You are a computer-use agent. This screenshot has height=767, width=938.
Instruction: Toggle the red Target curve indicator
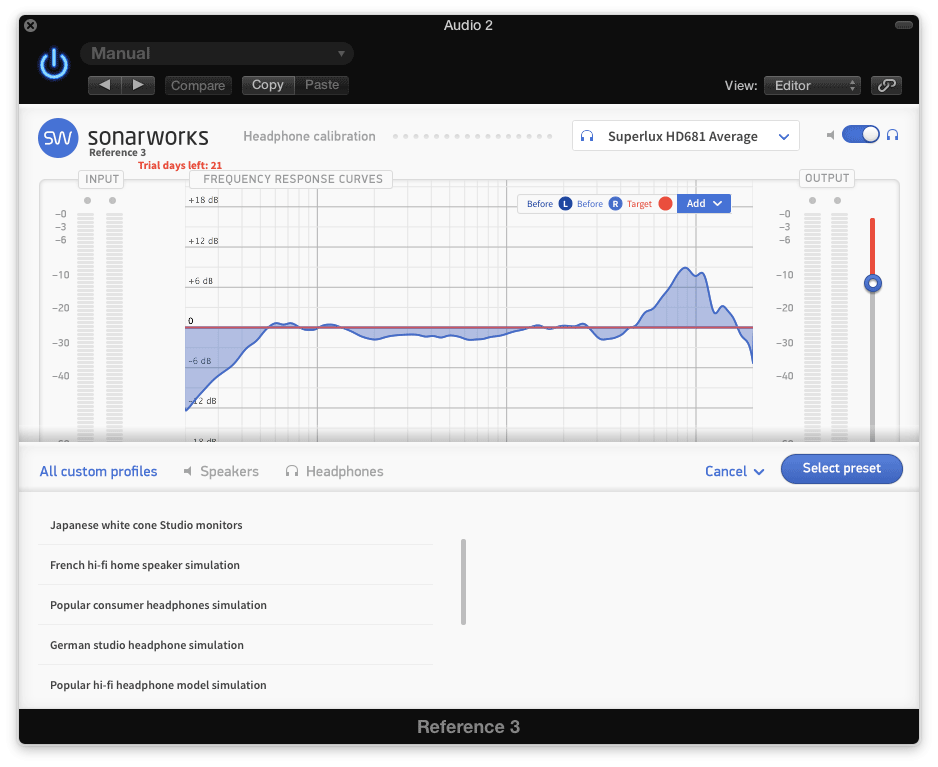(665, 204)
